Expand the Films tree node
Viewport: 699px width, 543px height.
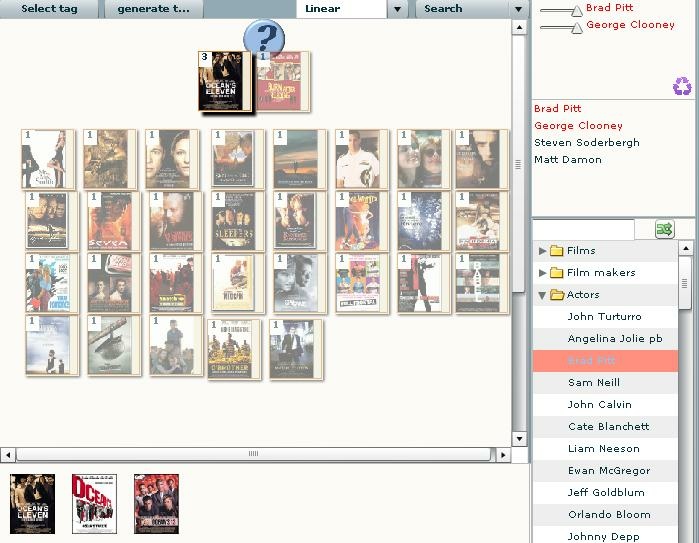tap(542, 251)
